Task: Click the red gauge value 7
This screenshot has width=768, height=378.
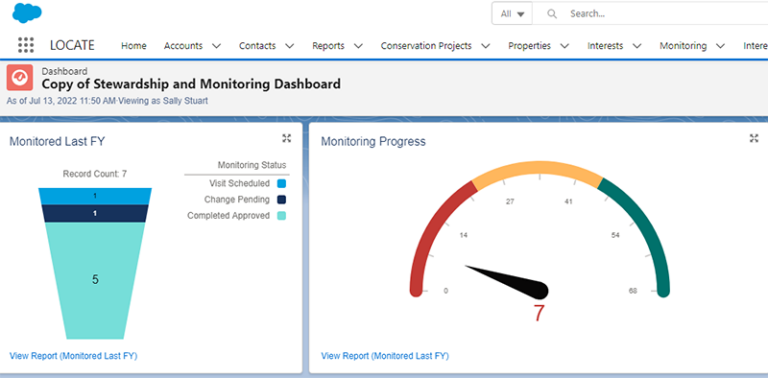Action: (x=539, y=313)
